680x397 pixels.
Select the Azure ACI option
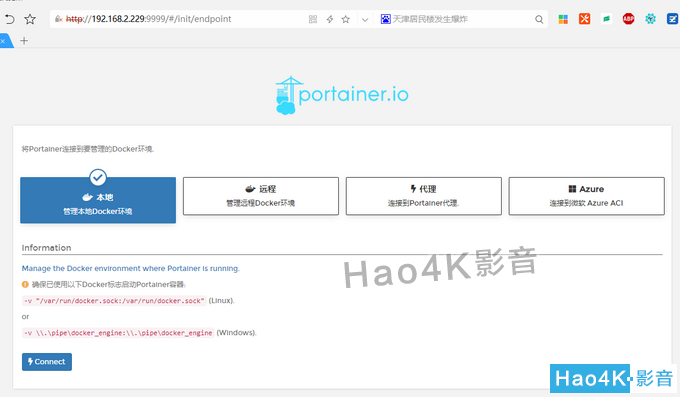(x=586, y=196)
